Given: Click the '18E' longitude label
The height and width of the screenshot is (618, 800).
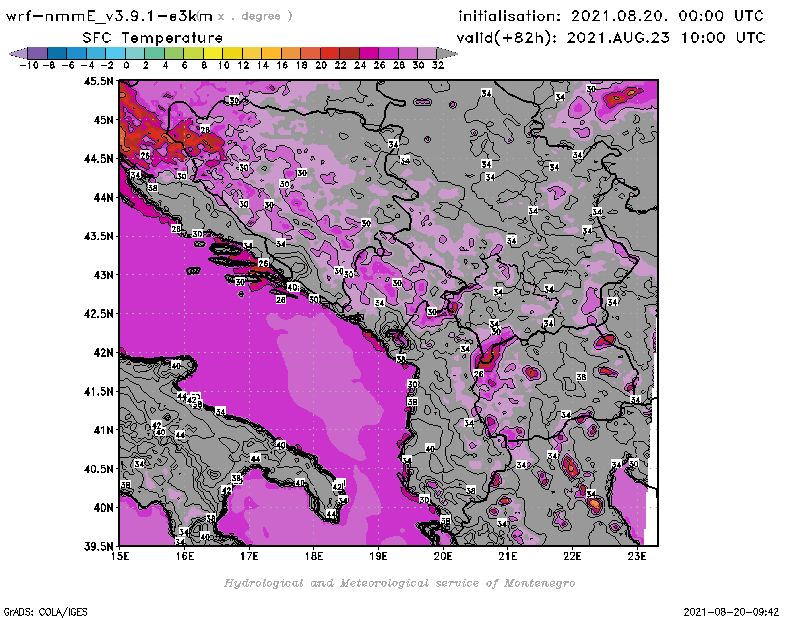Looking at the screenshot, I should [314, 556].
